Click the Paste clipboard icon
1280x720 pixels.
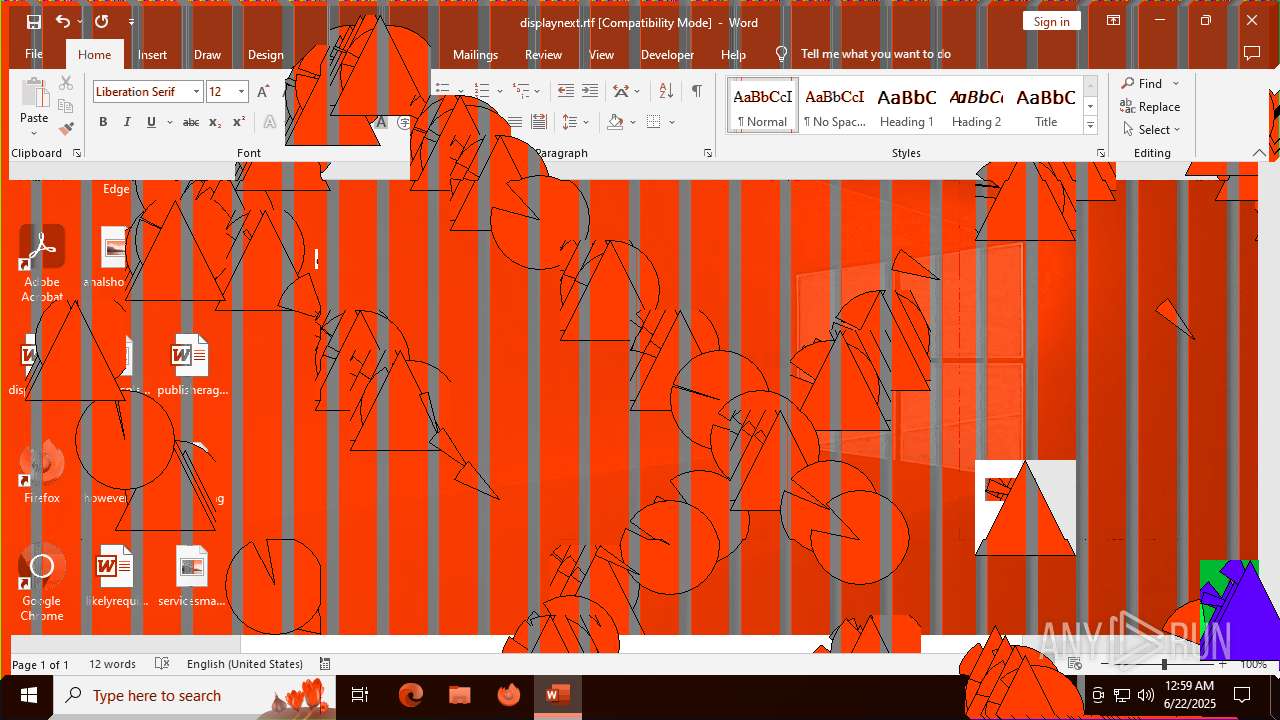point(34,93)
